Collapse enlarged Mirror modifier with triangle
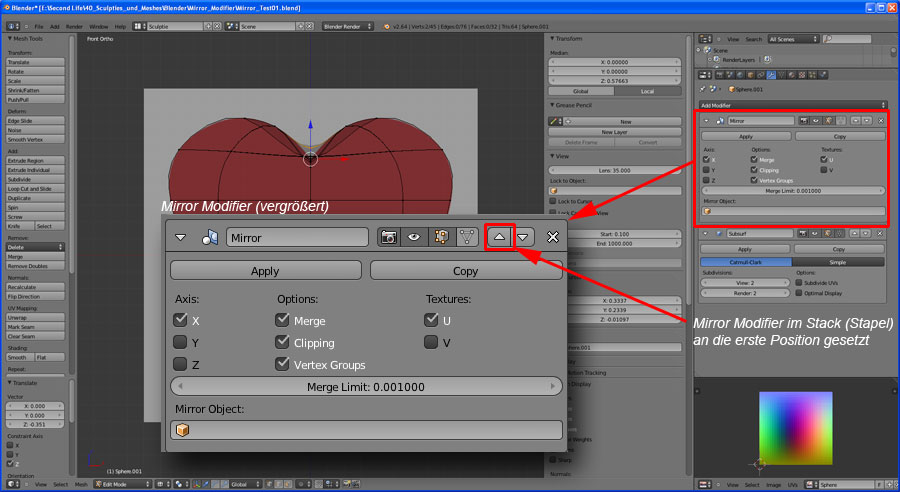The width and height of the screenshot is (900, 492). [181, 237]
